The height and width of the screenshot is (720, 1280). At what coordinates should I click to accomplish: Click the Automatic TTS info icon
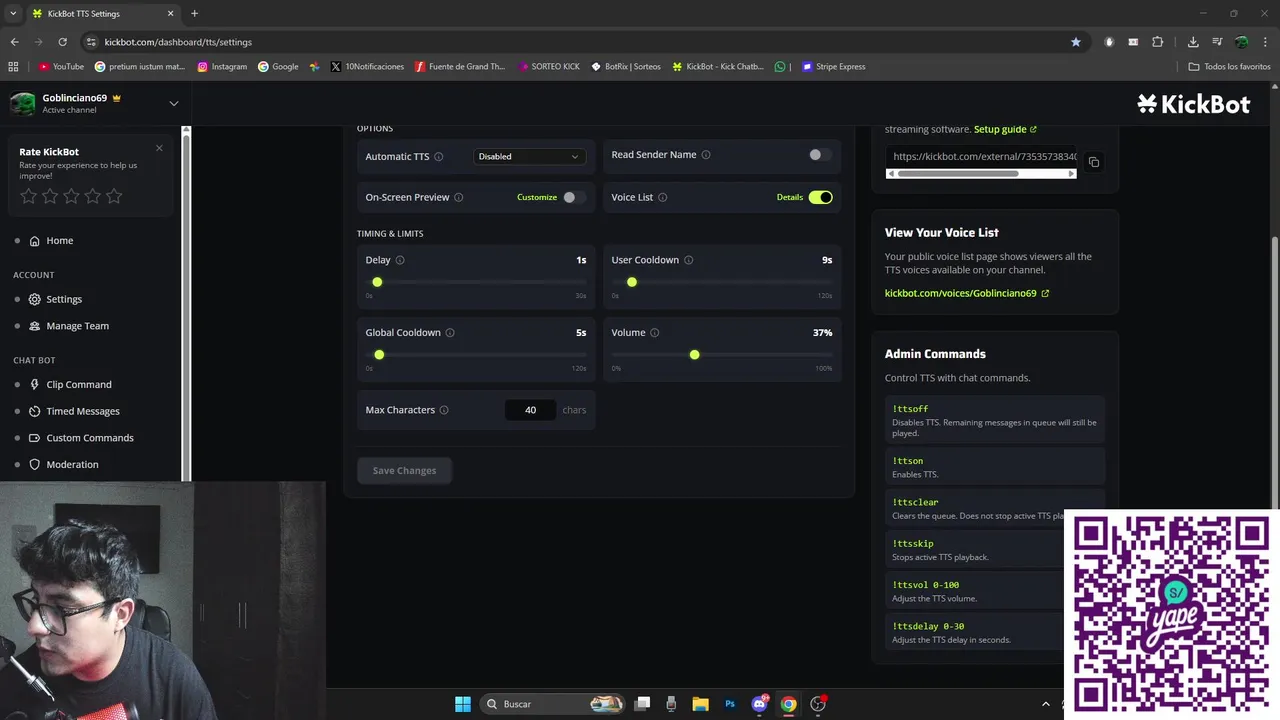click(438, 157)
